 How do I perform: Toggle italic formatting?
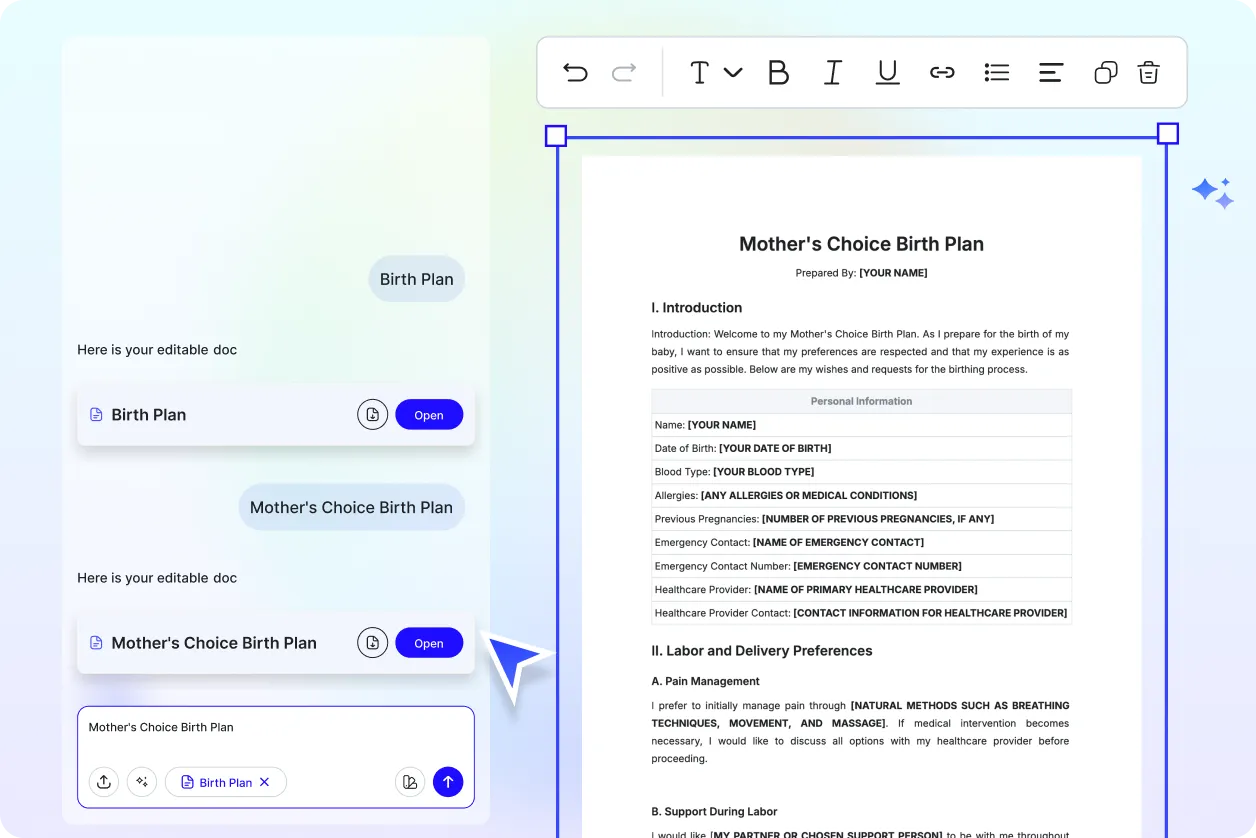[832, 72]
